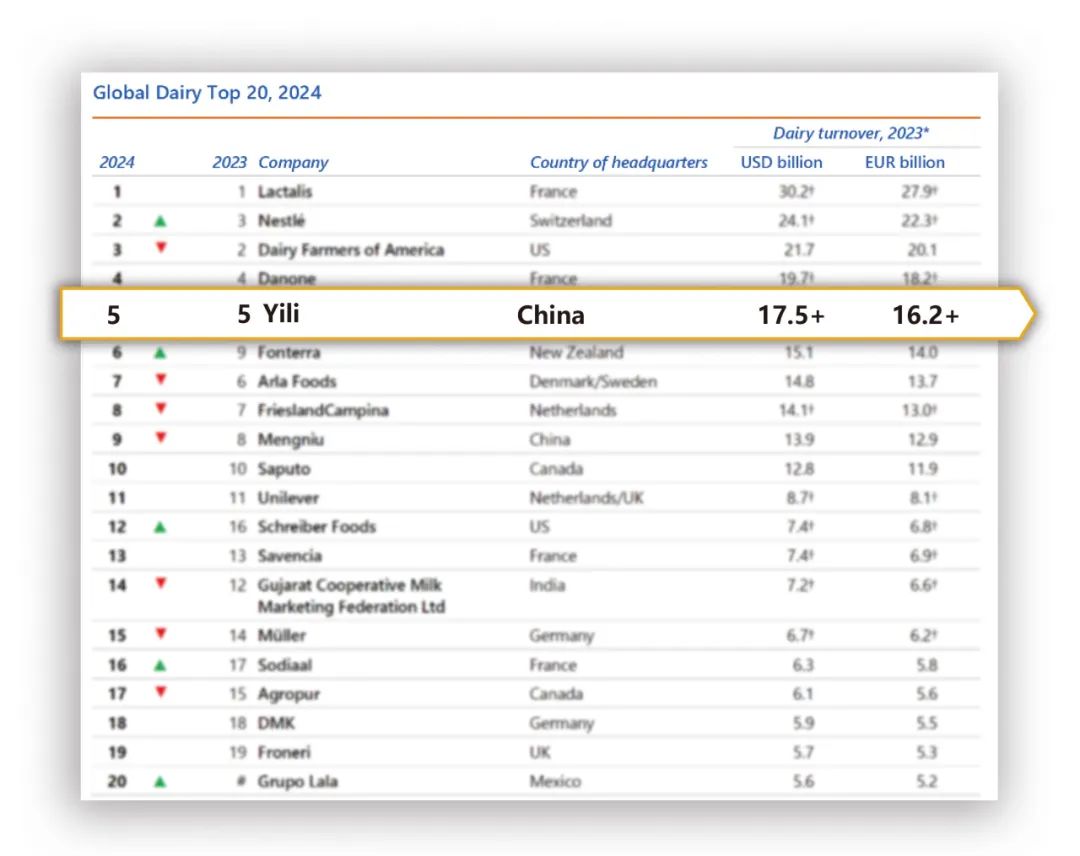Image resolution: width=1080 pixels, height=856 pixels.
Task: Select the Country of headquarters header
Action: point(618,163)
